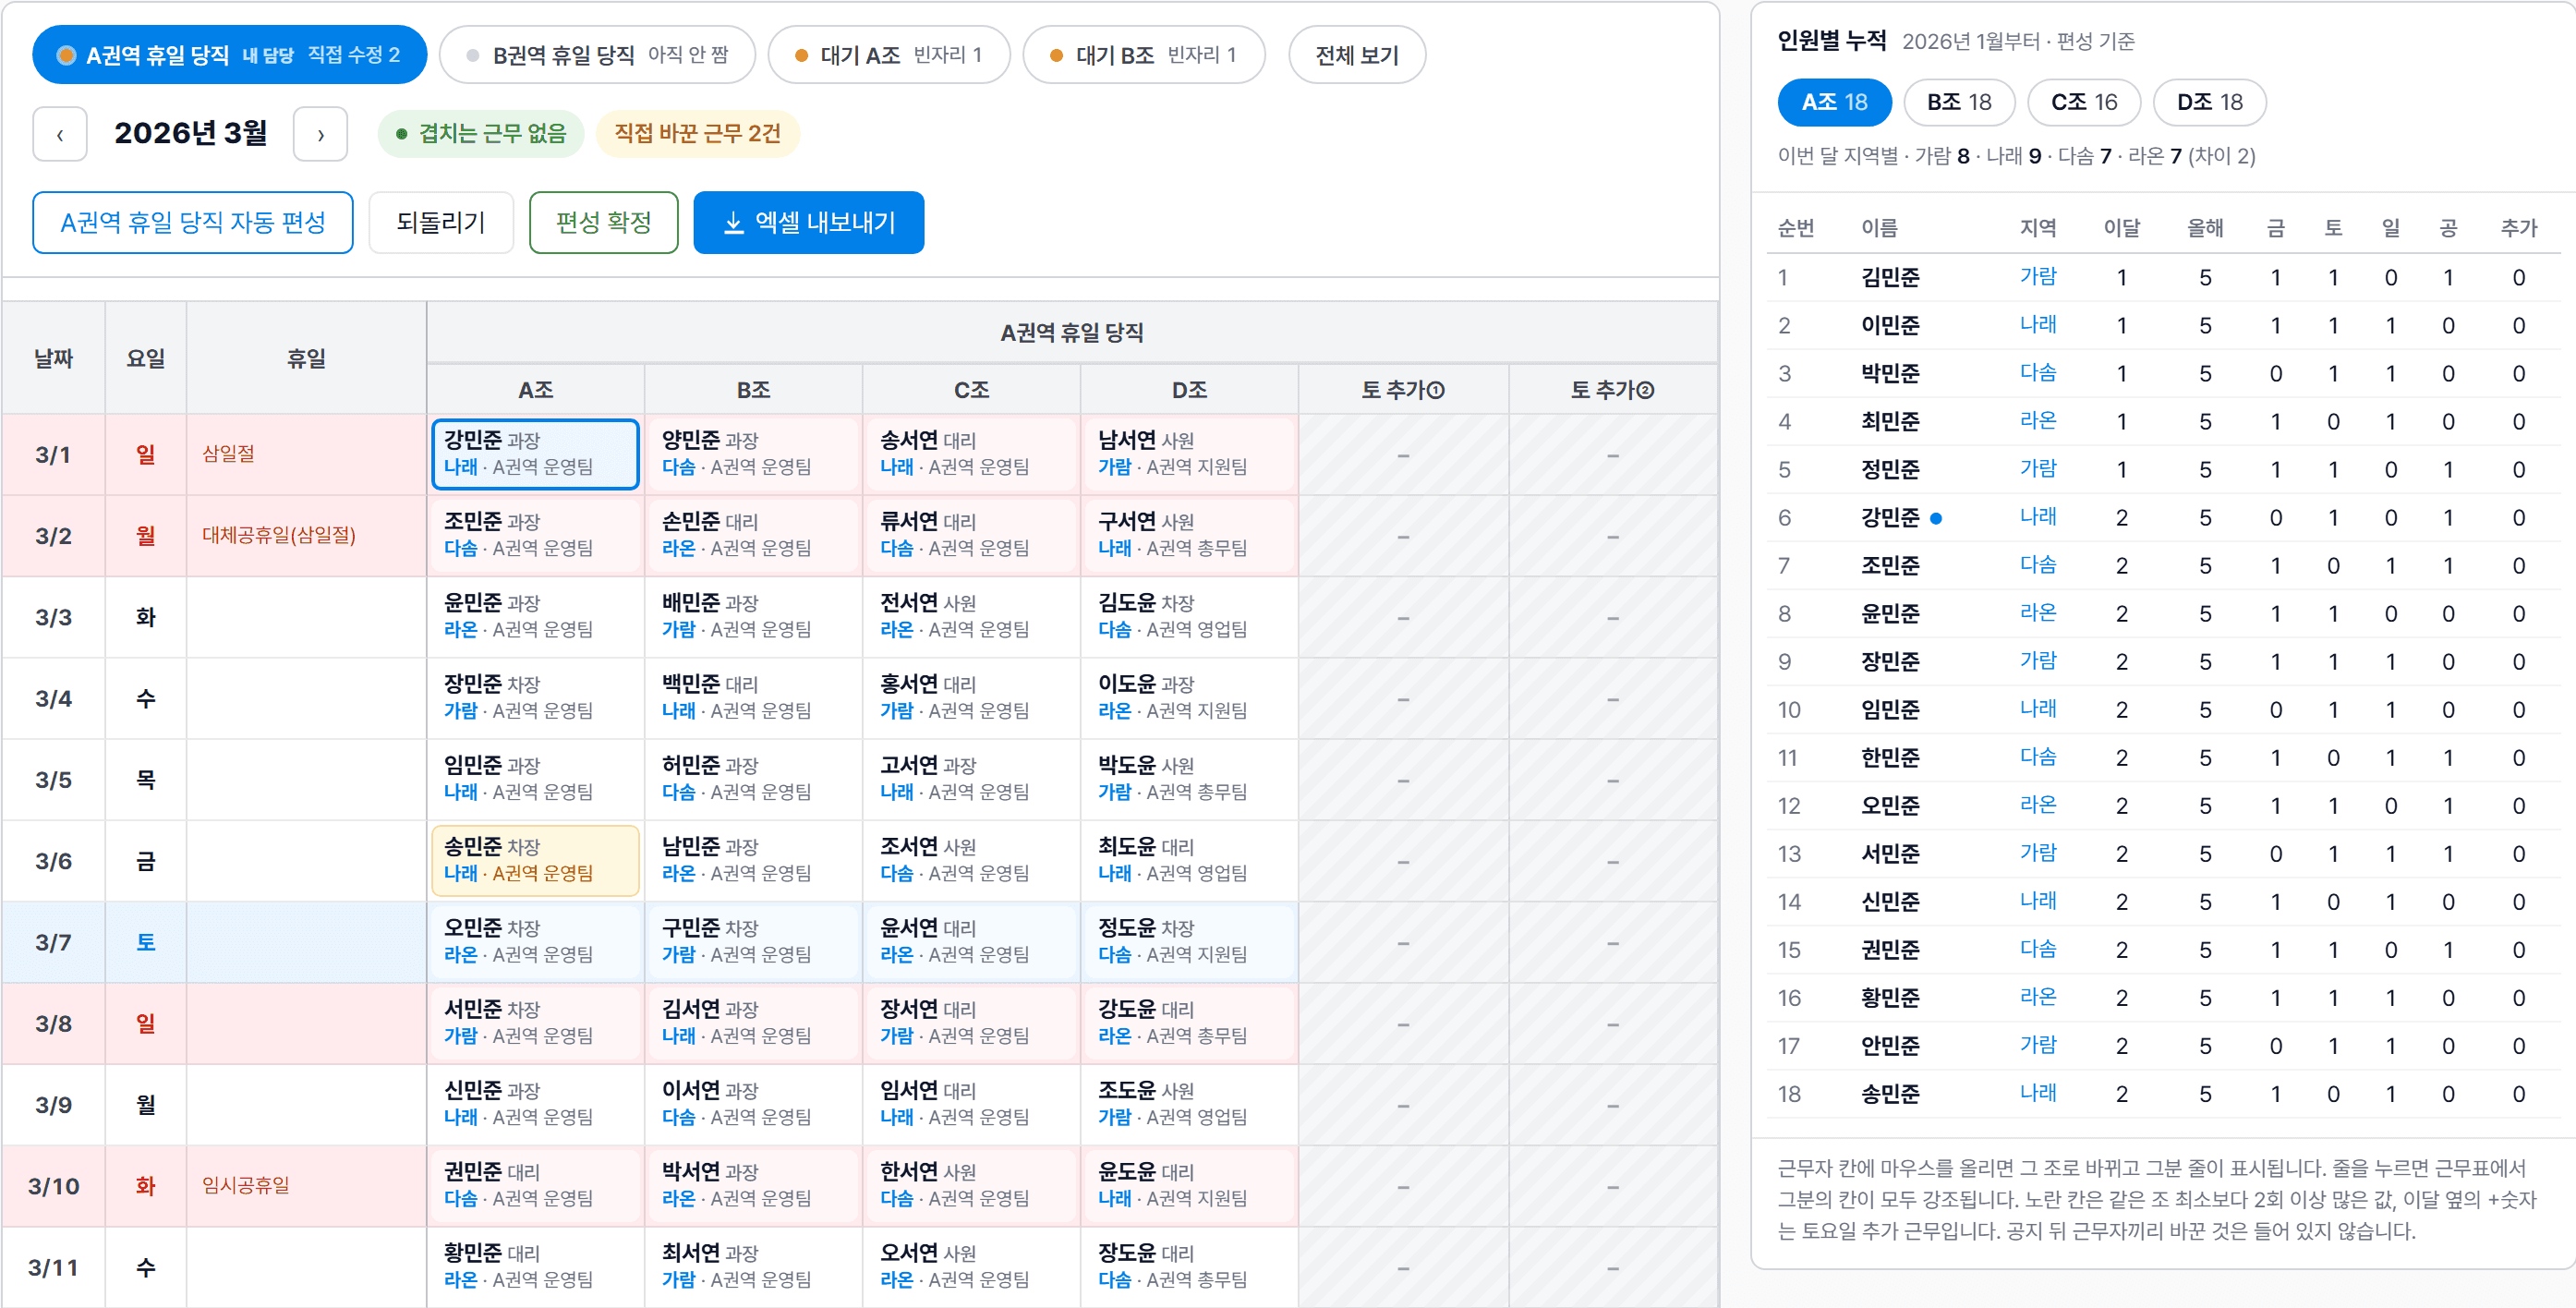Click the 겹치는 근무 없음 badge
Image resolution: width=2576 pixels, height=1308 pixels.
[481, 134]
